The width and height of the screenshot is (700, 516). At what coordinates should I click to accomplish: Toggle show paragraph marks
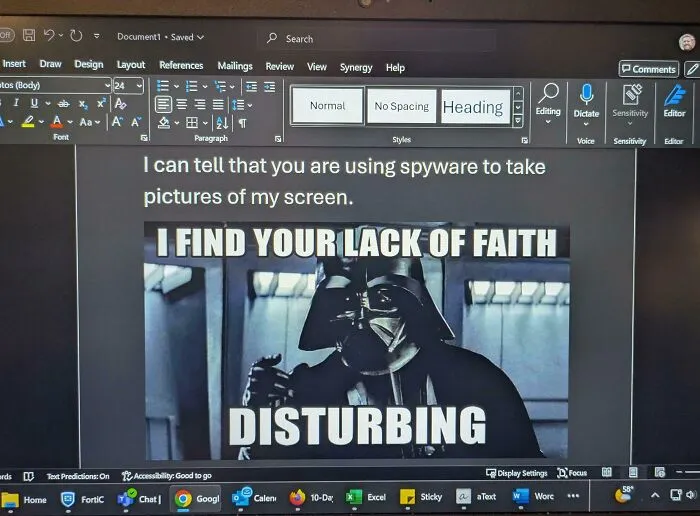pyautogui.click(x=242, y=123)
